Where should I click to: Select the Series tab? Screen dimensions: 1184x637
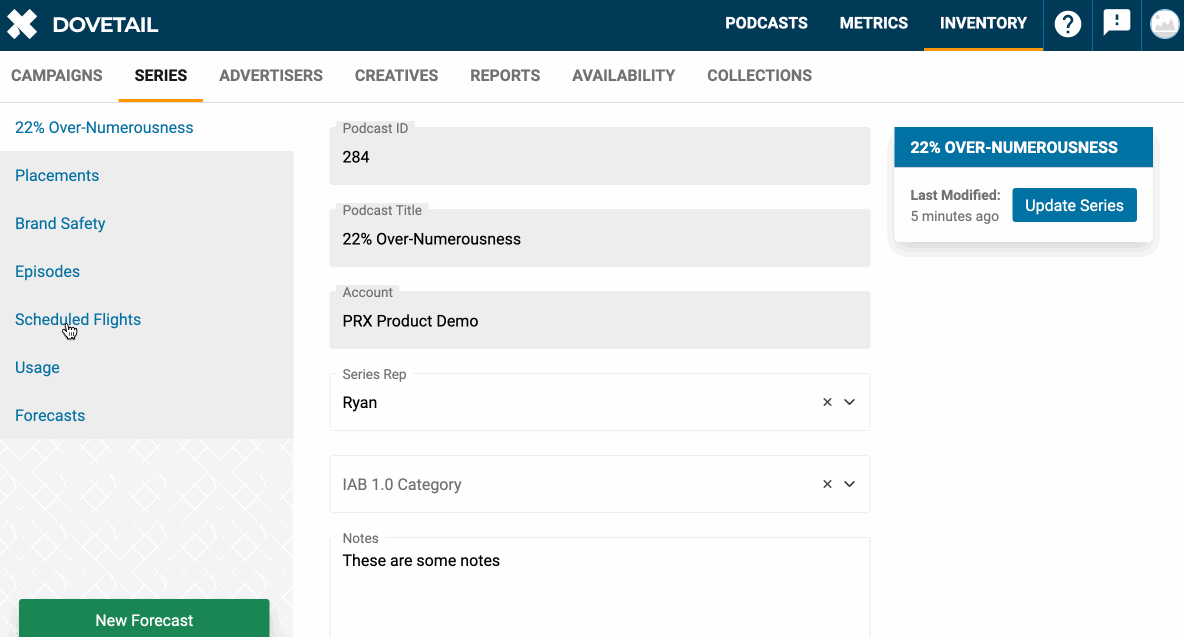(161, 75)
